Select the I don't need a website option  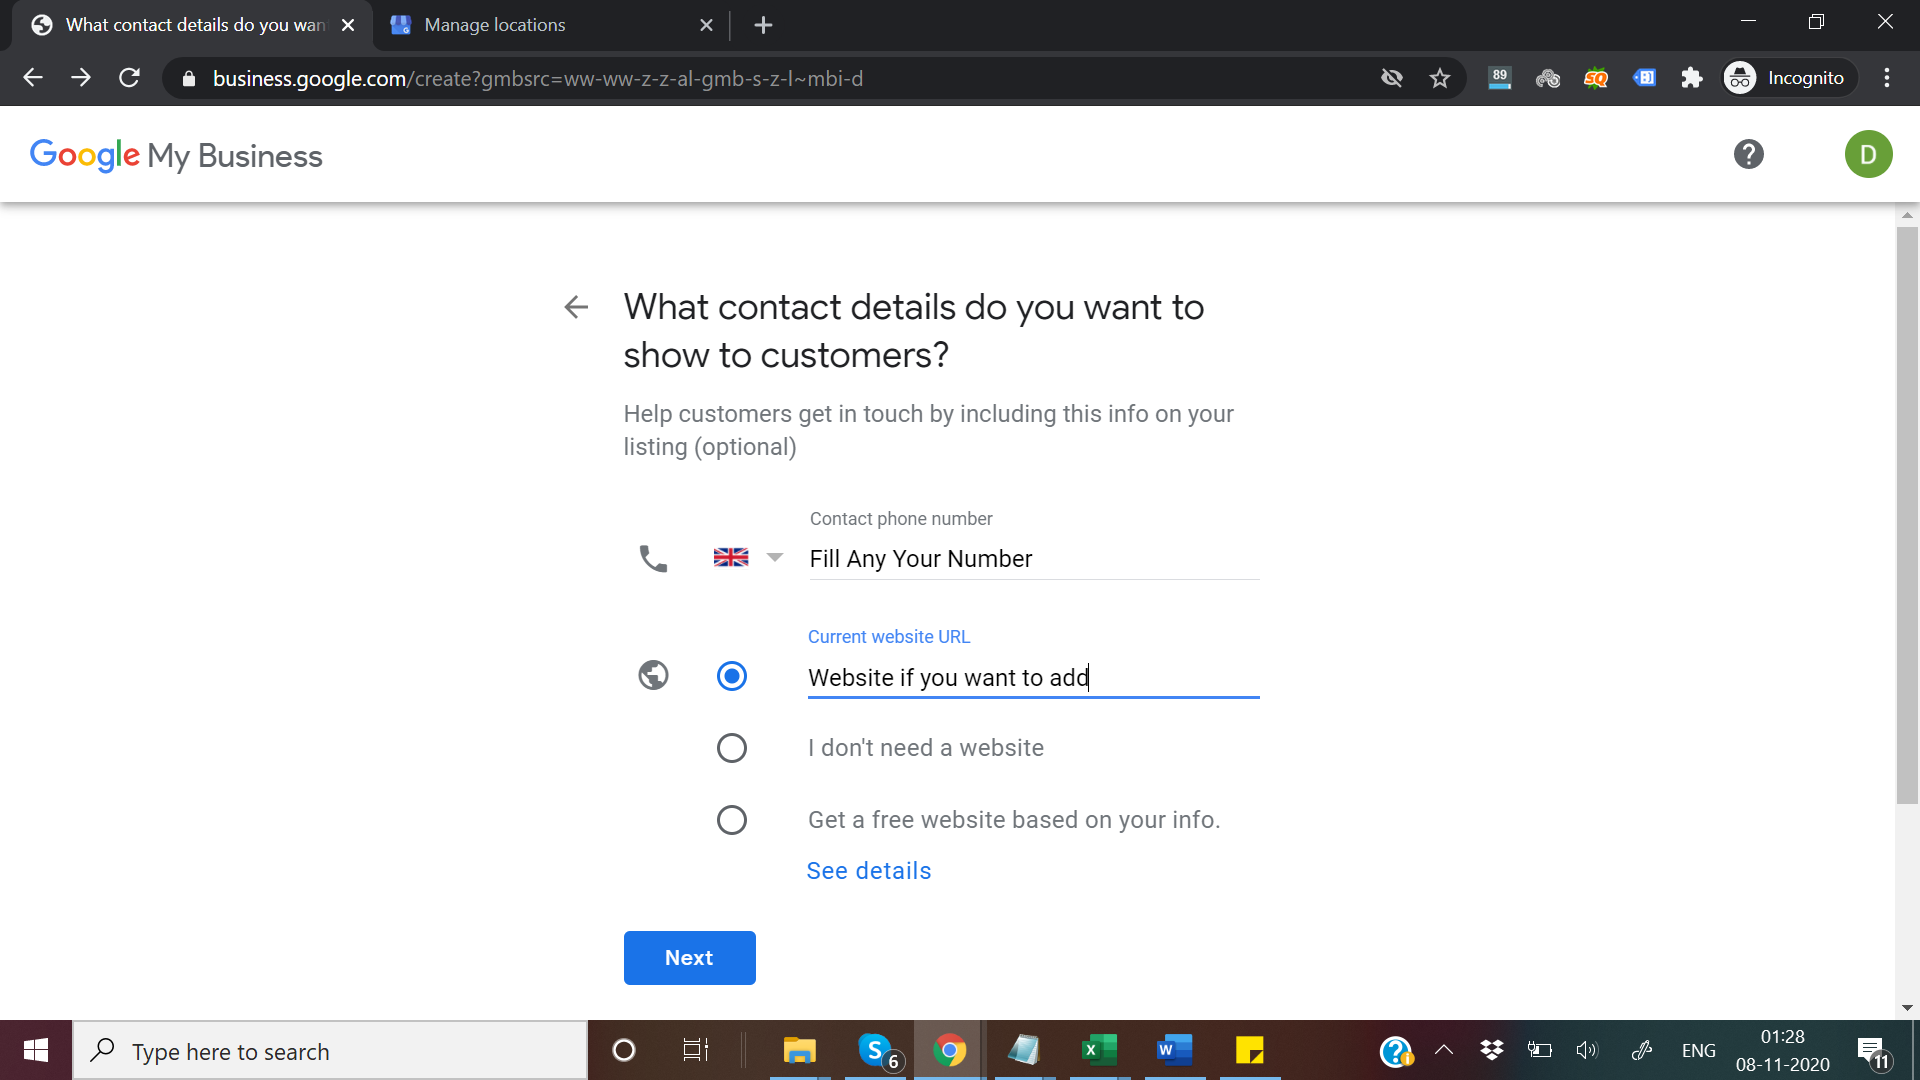pyautogui.click(x=732, y=748)
